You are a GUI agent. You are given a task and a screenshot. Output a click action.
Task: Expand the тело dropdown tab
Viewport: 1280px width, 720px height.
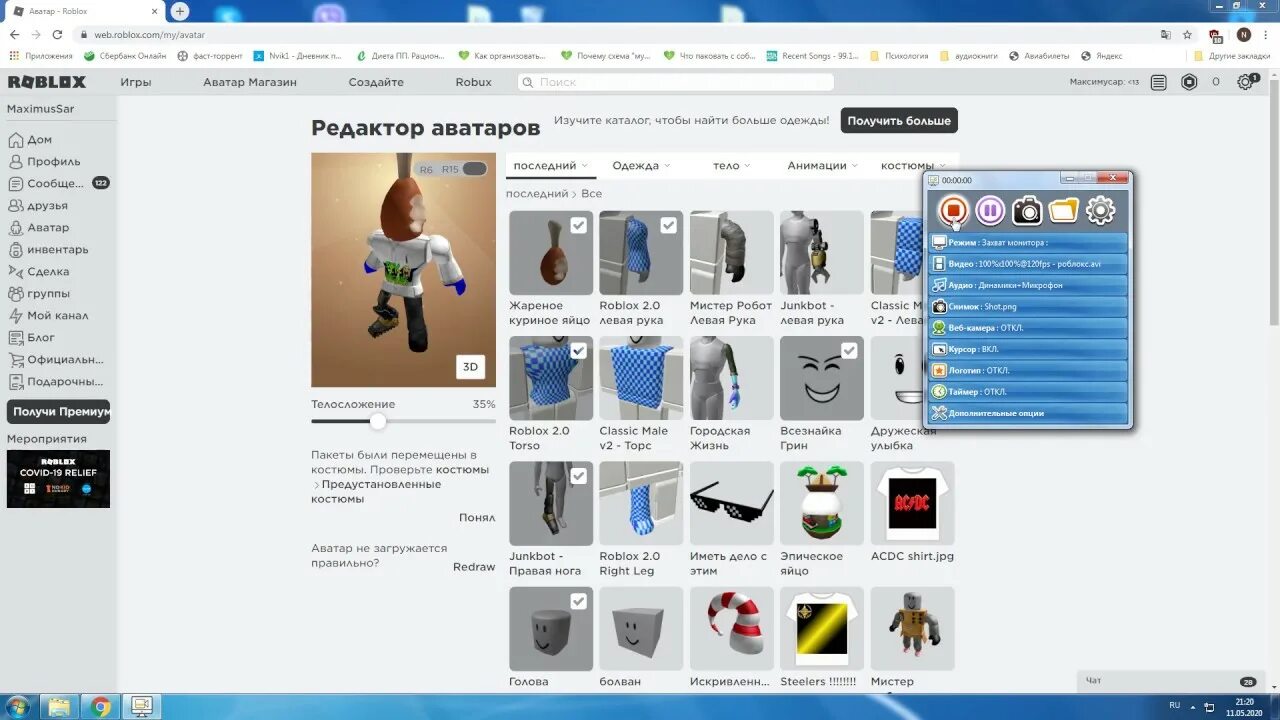coord(732,166)
